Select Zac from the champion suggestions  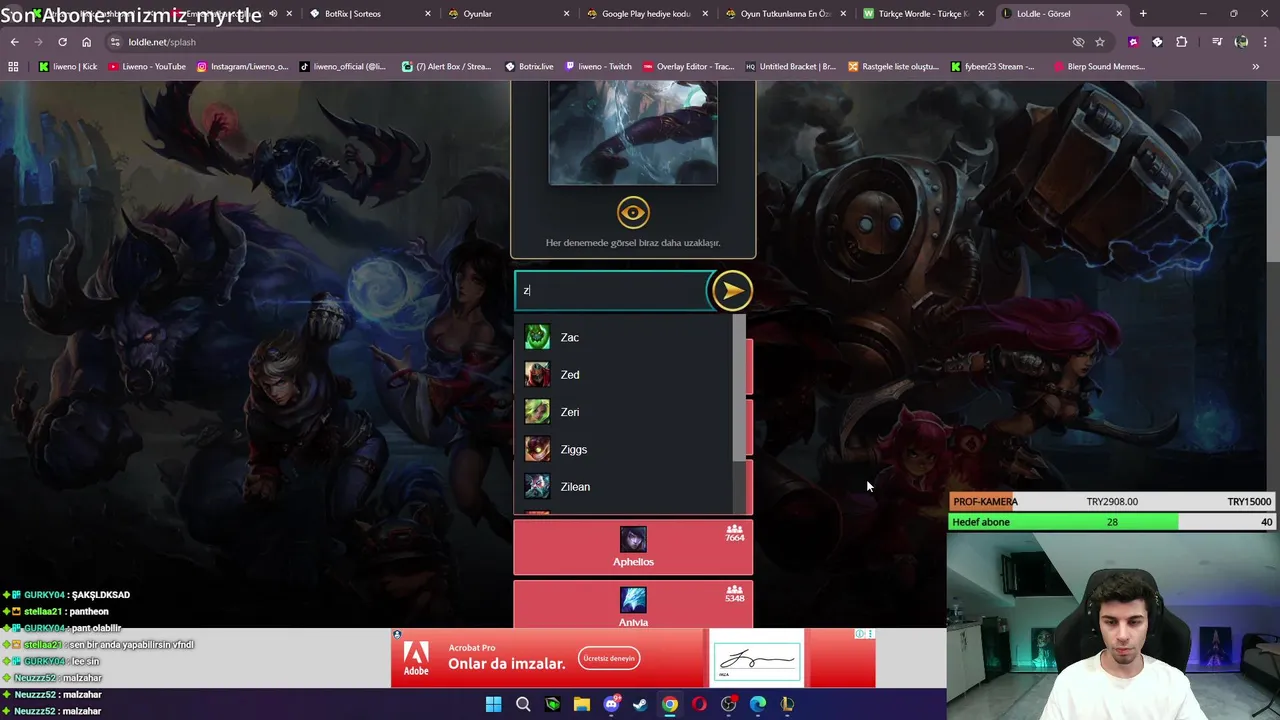coord(624,337)
